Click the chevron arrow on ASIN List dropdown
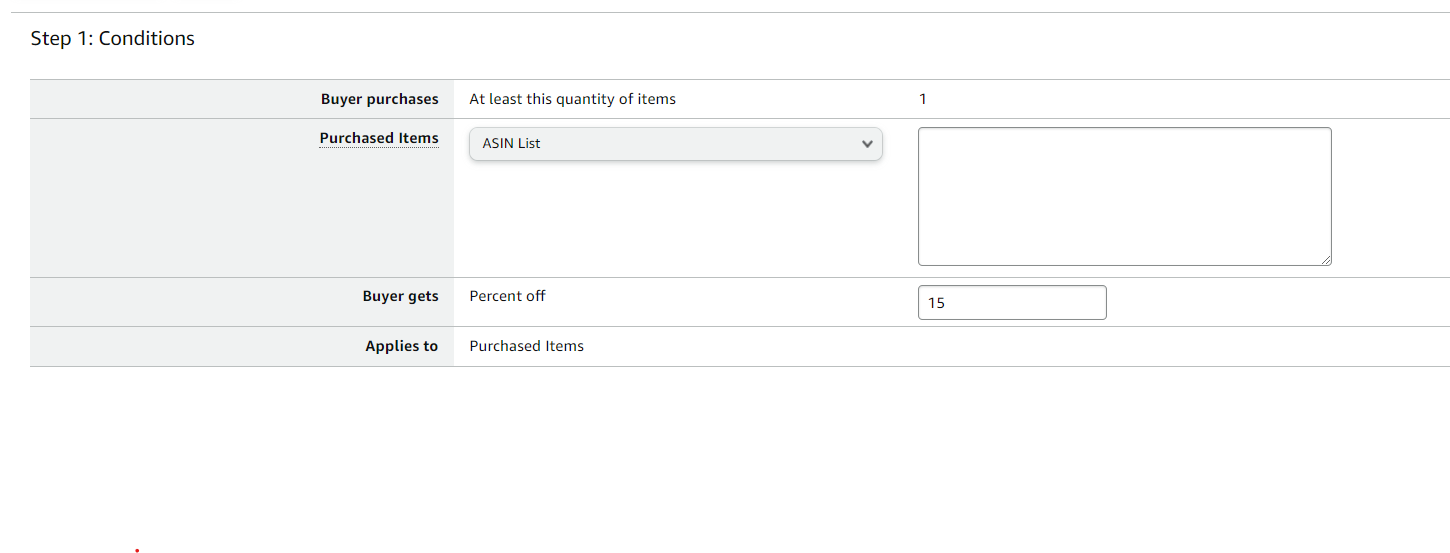 click(866, 144)
